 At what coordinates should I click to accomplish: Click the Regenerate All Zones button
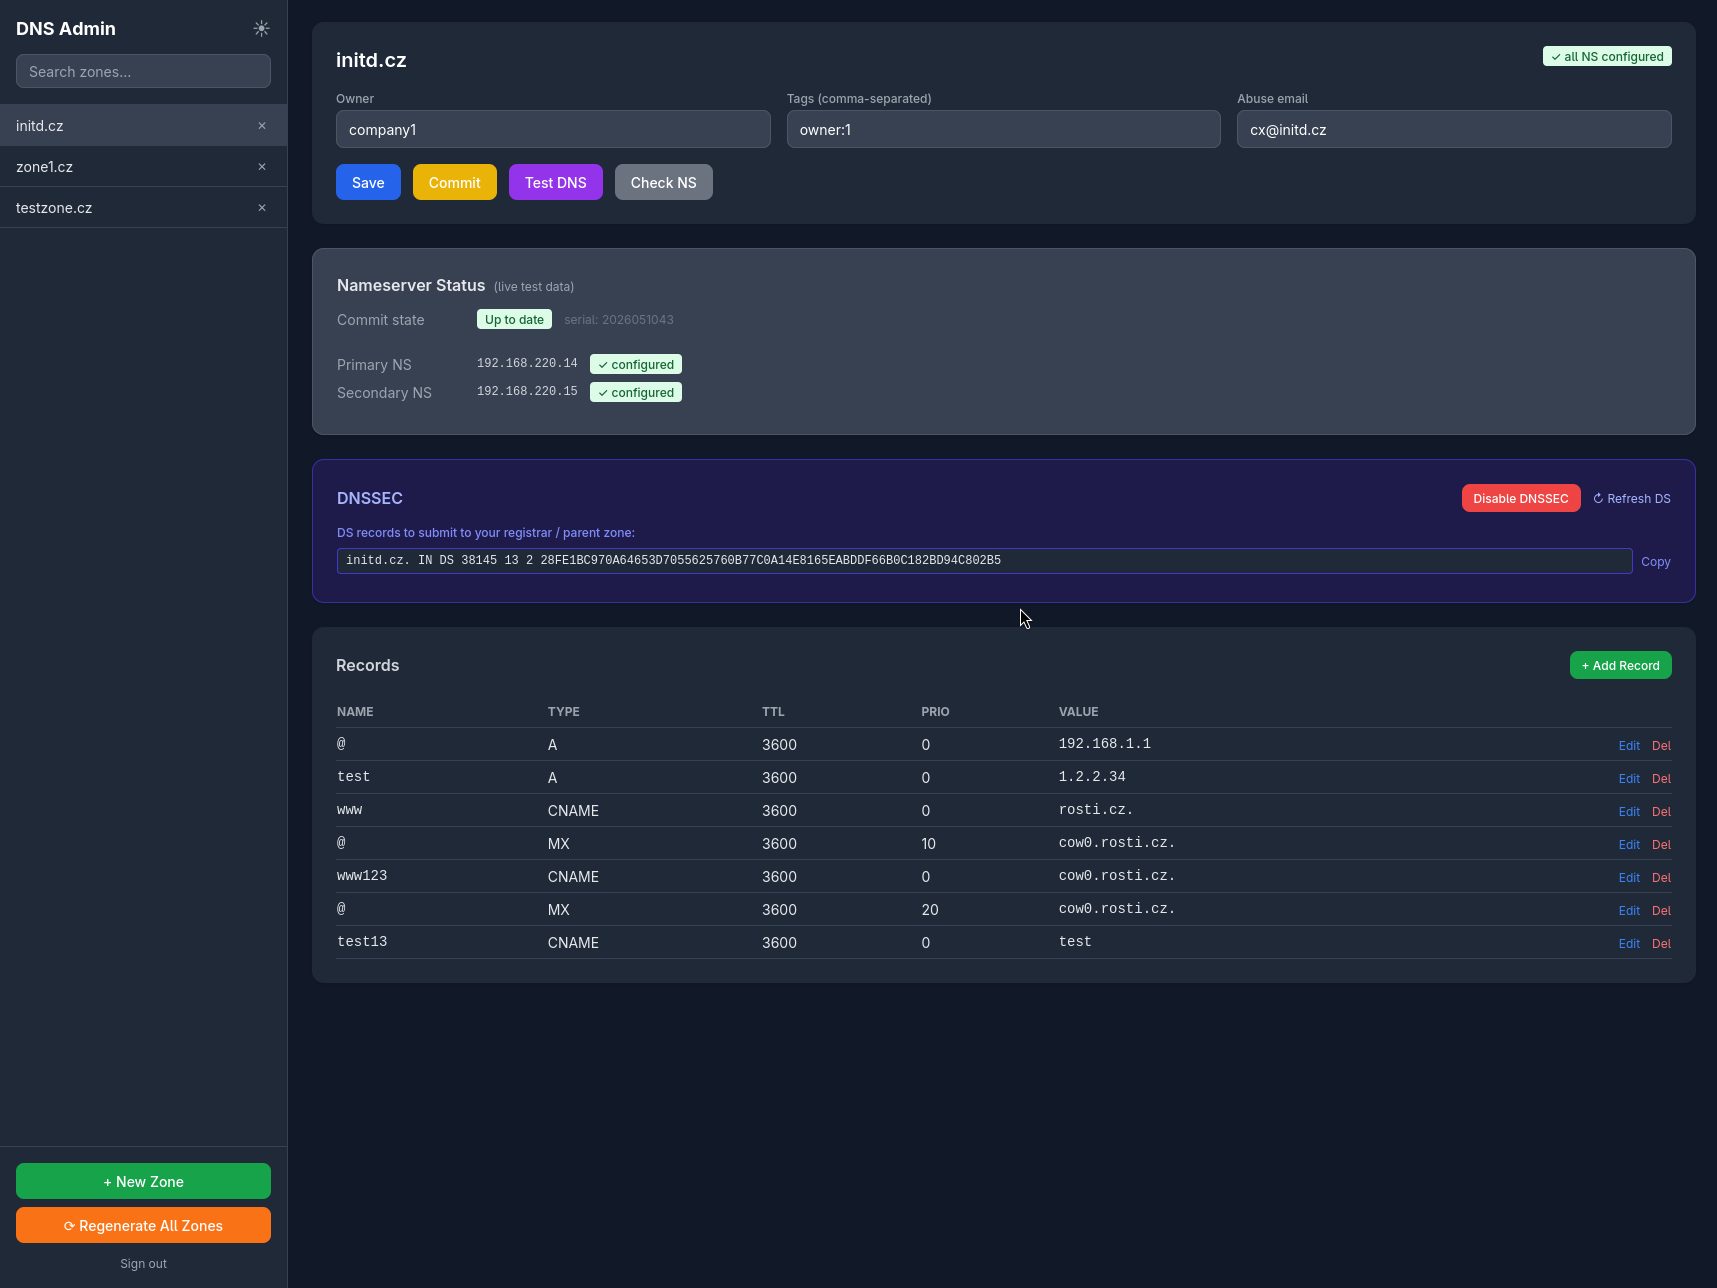click(x=143, y=1225)
